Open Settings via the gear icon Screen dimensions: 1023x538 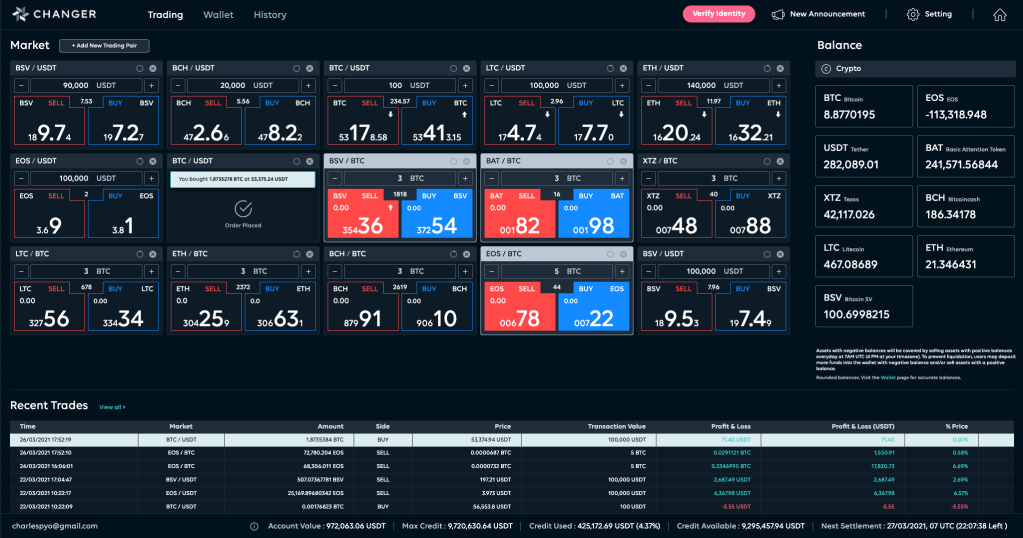coord(912,15)
